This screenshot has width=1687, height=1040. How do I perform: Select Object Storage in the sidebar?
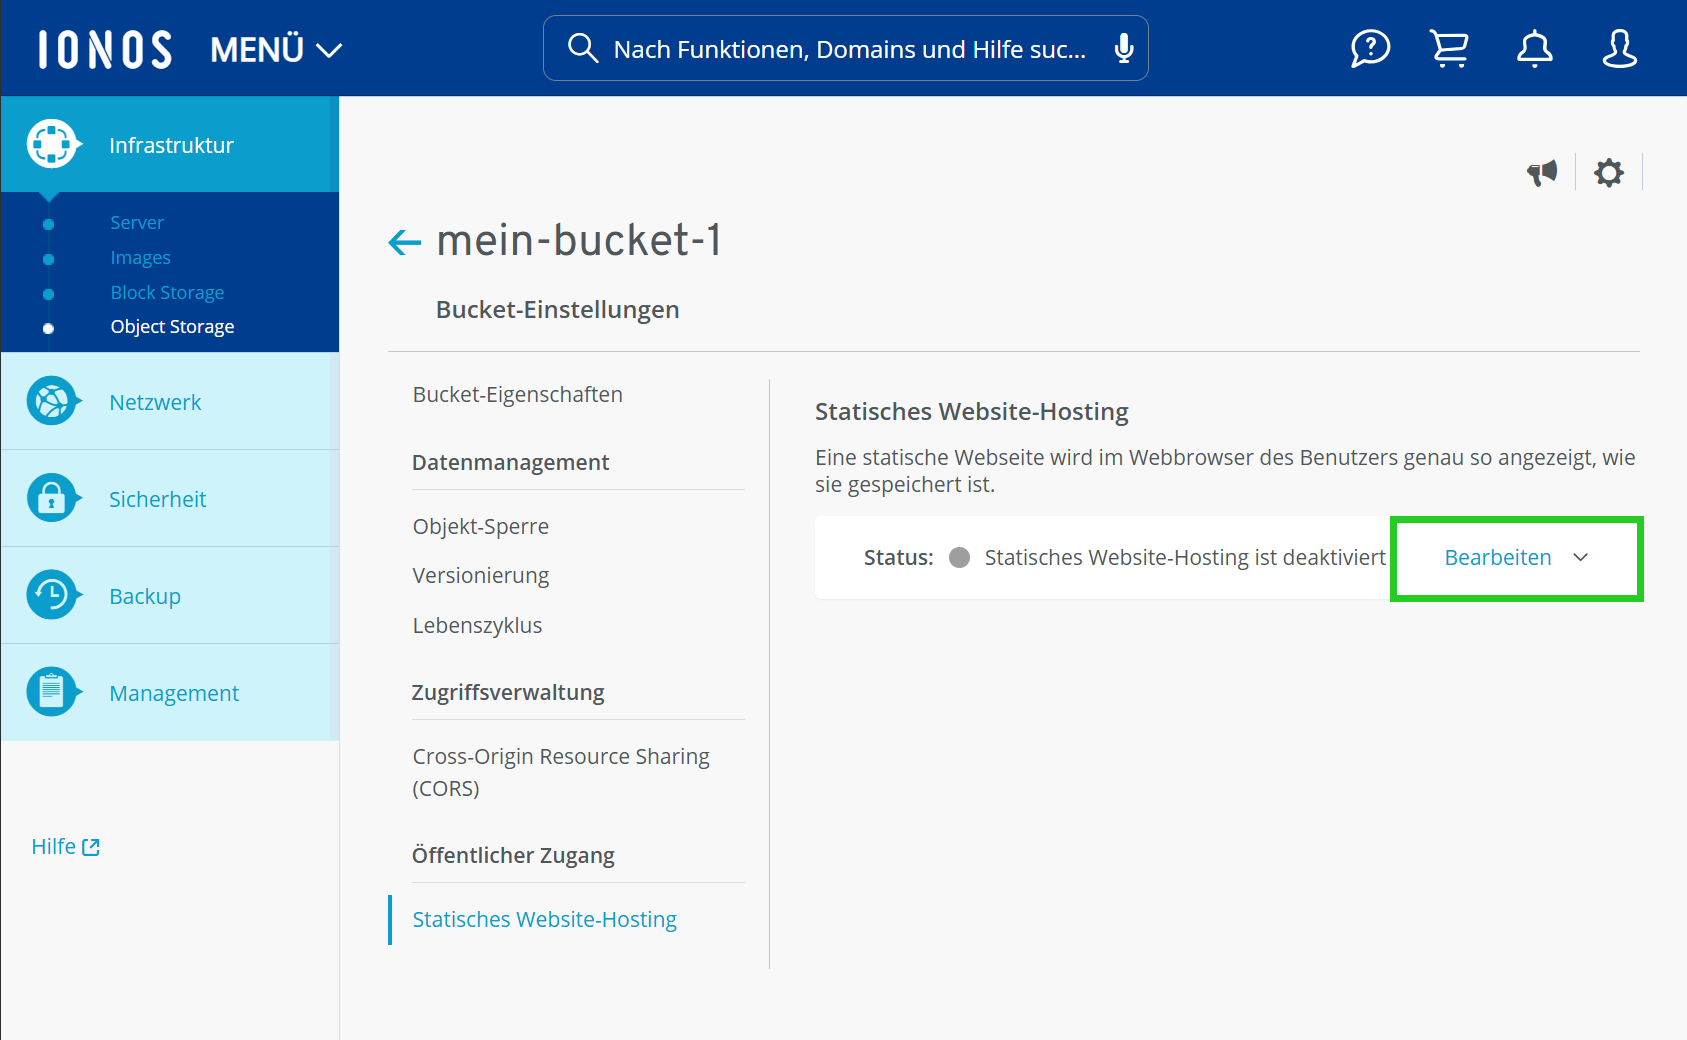[172, 326]
